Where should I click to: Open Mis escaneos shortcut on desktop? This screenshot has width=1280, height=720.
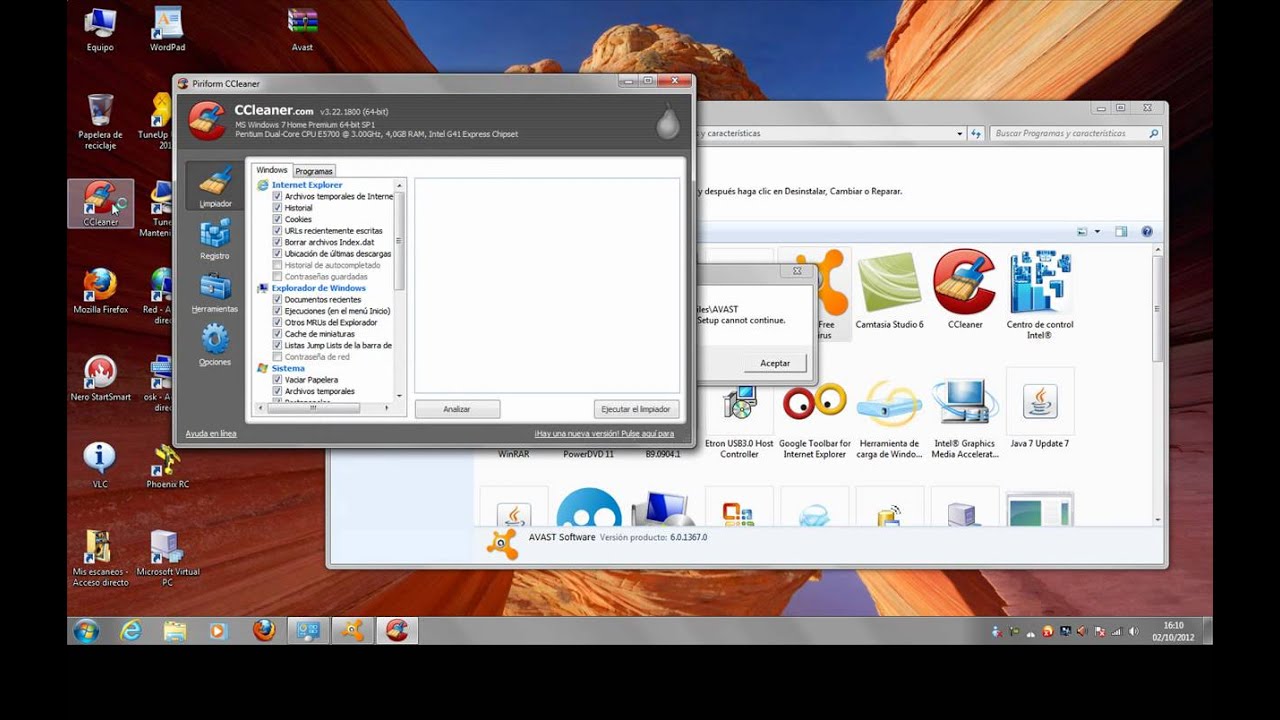pyautogui.click(x=100, y=557)
